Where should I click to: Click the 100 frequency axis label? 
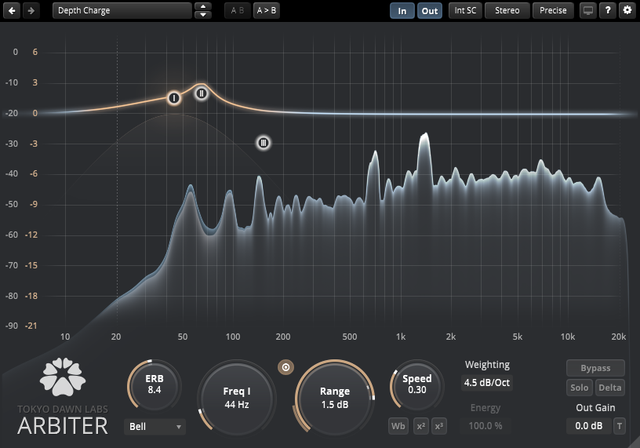coord(233,337)
